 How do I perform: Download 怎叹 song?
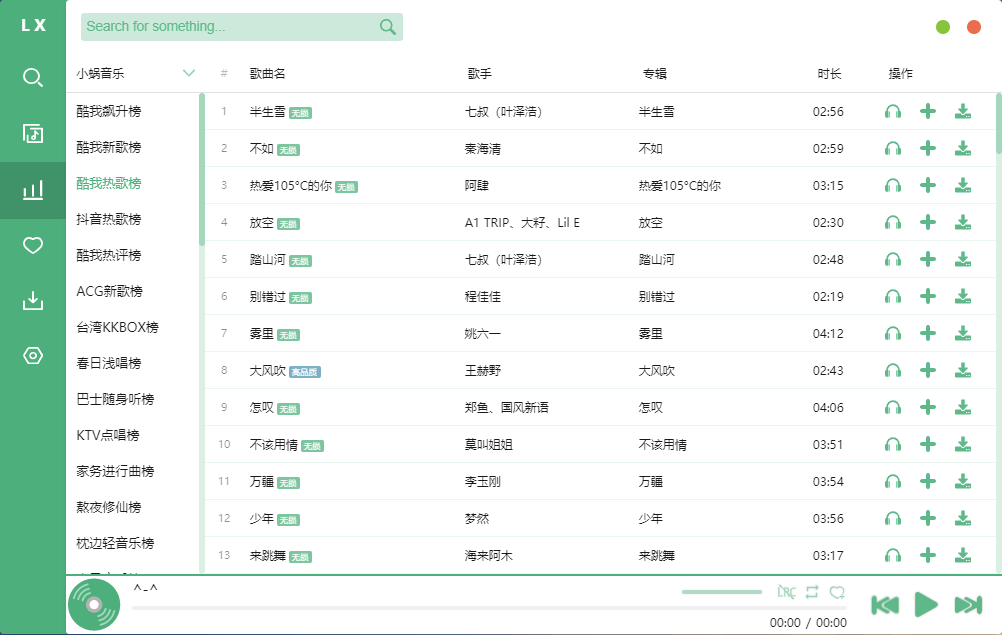[x=963, y=408]
